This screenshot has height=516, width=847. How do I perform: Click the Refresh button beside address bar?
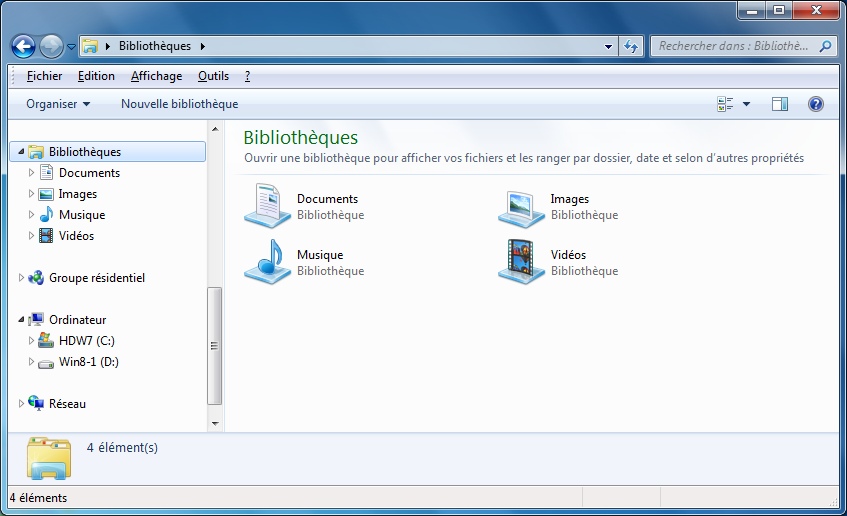tap(631, 46)
